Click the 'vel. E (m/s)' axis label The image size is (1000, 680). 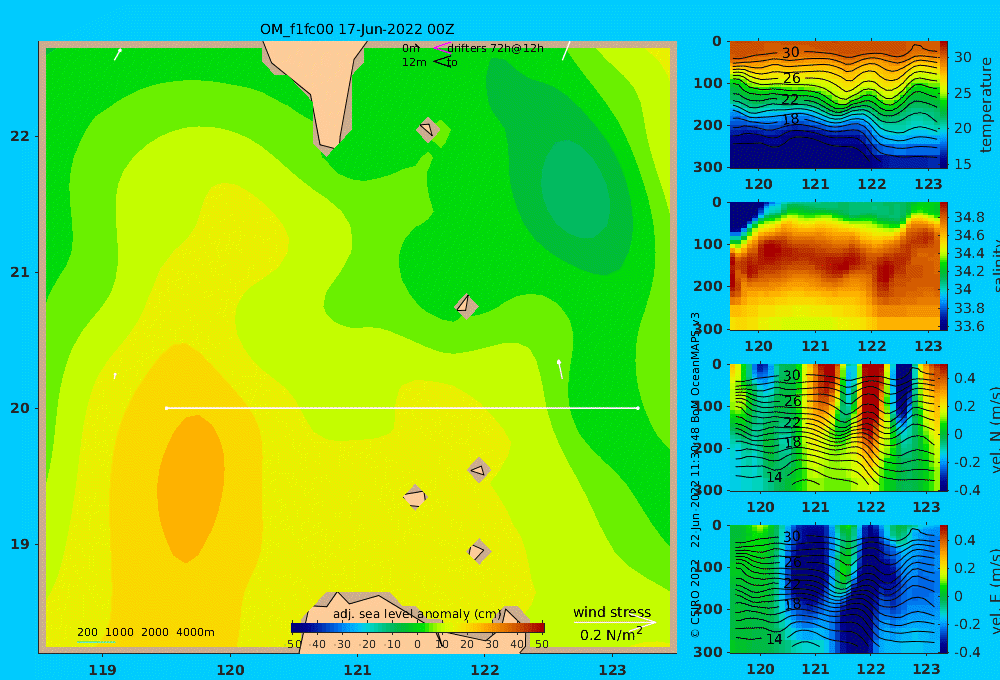point(994,590)
